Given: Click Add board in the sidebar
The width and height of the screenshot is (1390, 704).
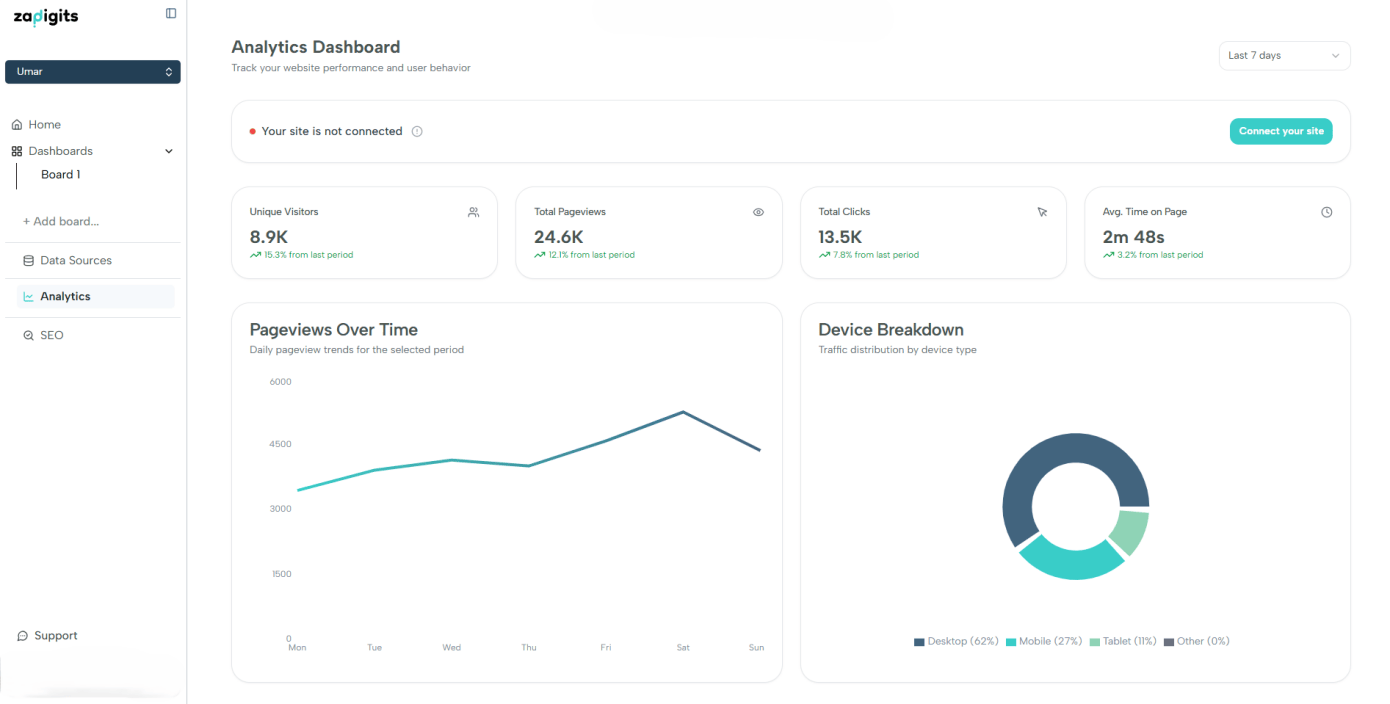Looking at the screenshot, I should (x=61, y=222).
